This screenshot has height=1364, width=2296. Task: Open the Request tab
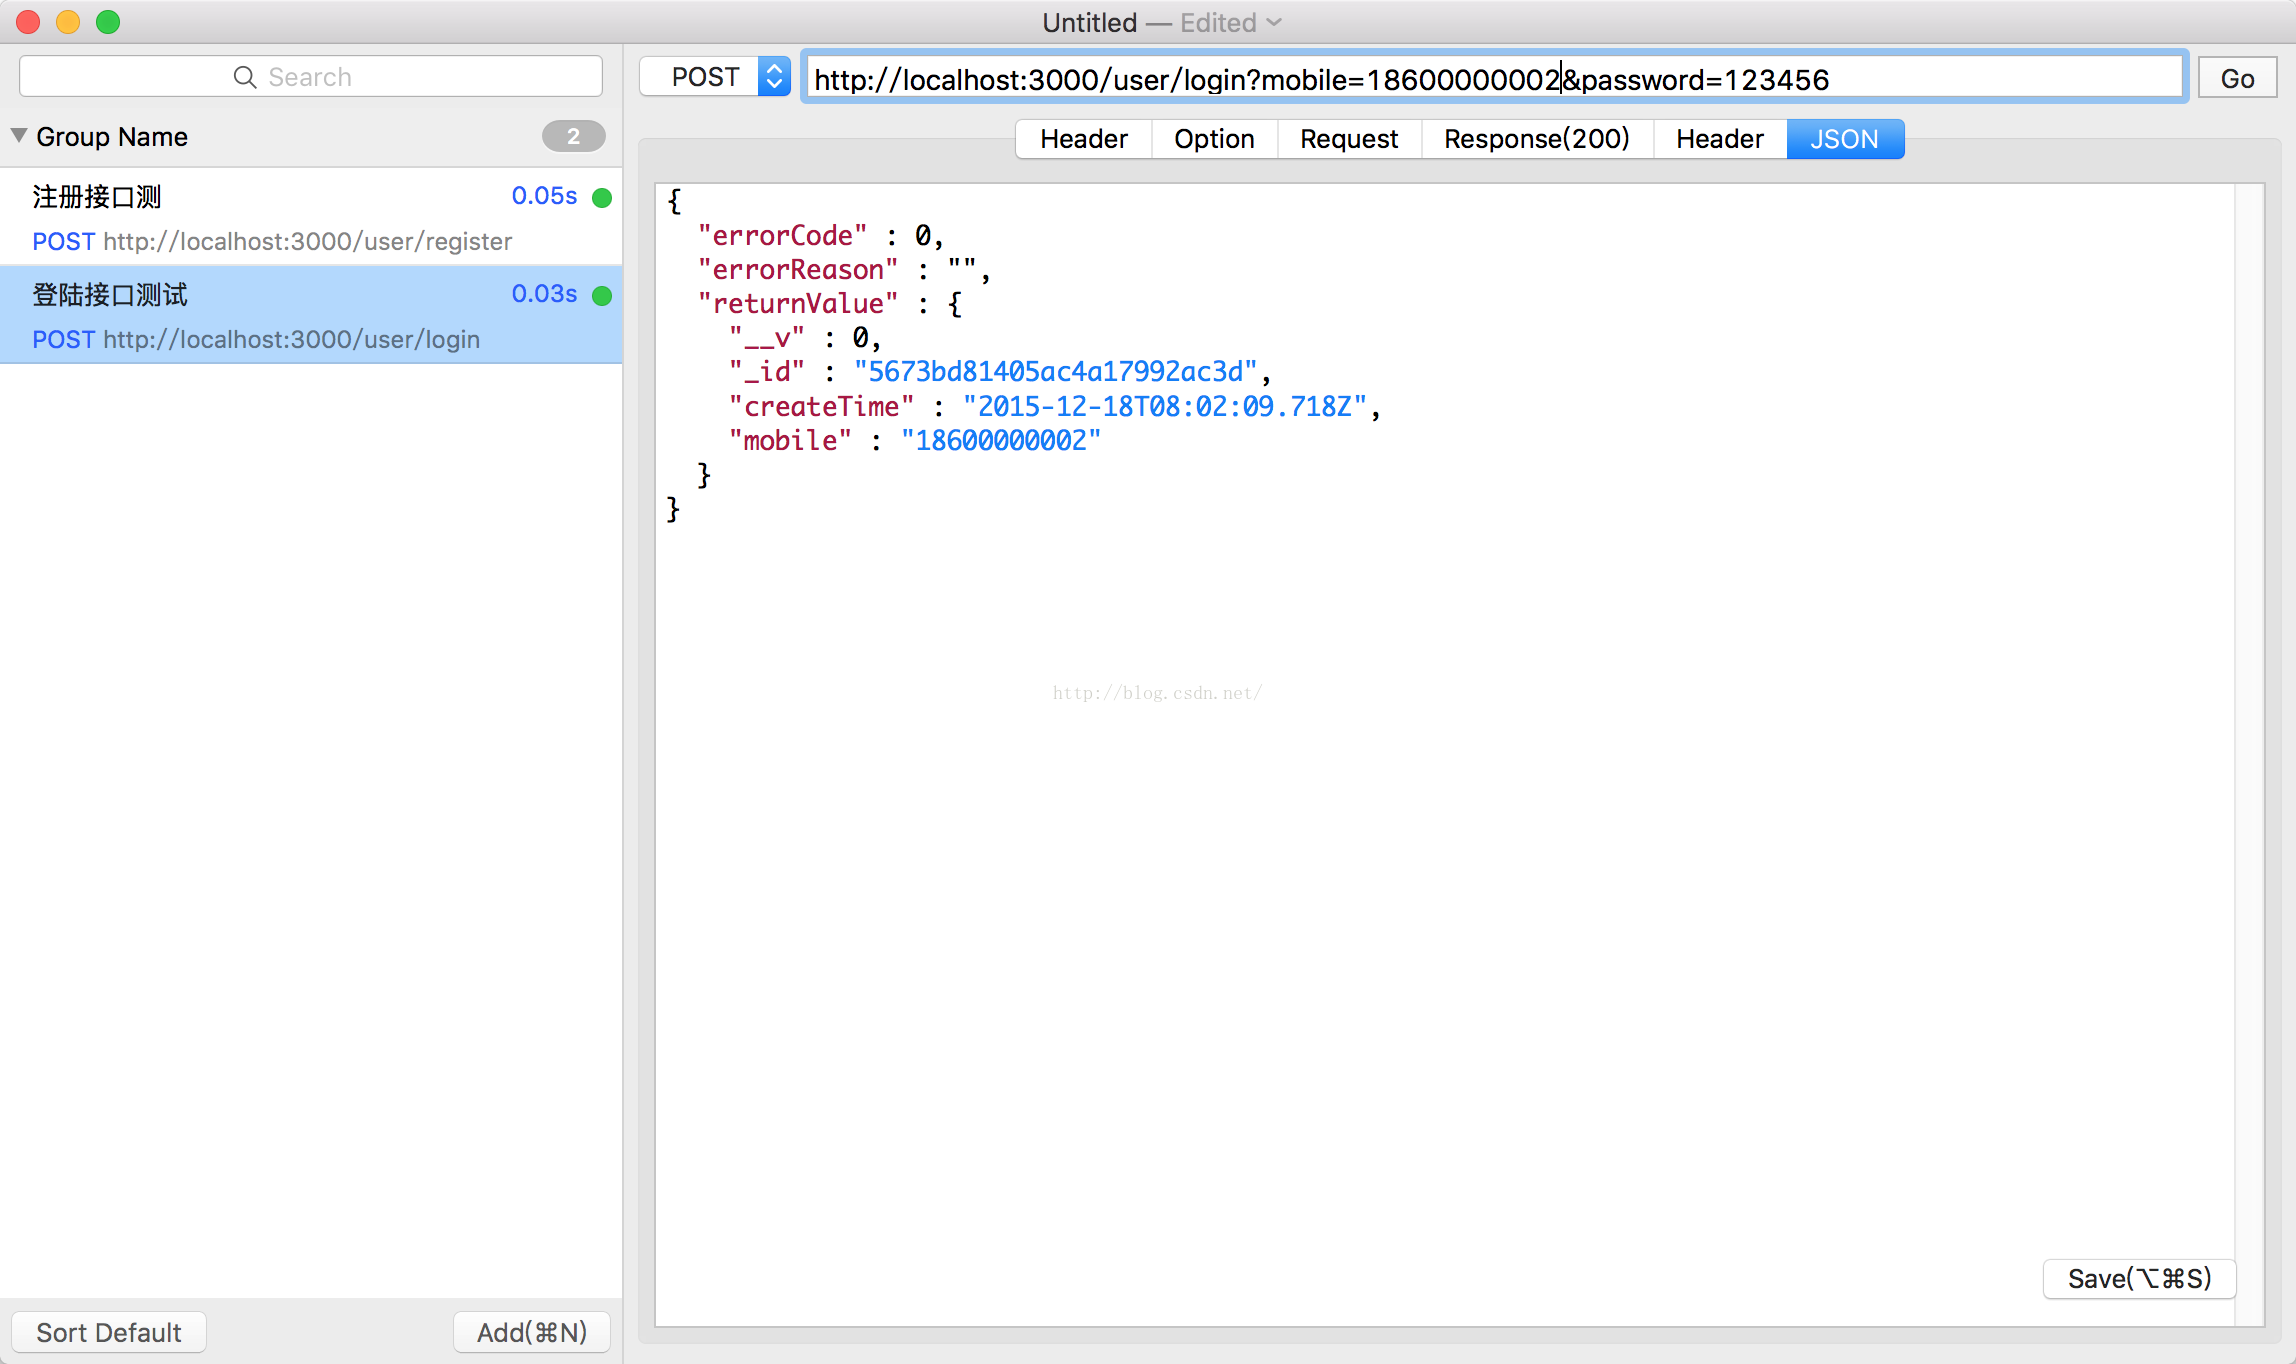tap(1349, 139)
